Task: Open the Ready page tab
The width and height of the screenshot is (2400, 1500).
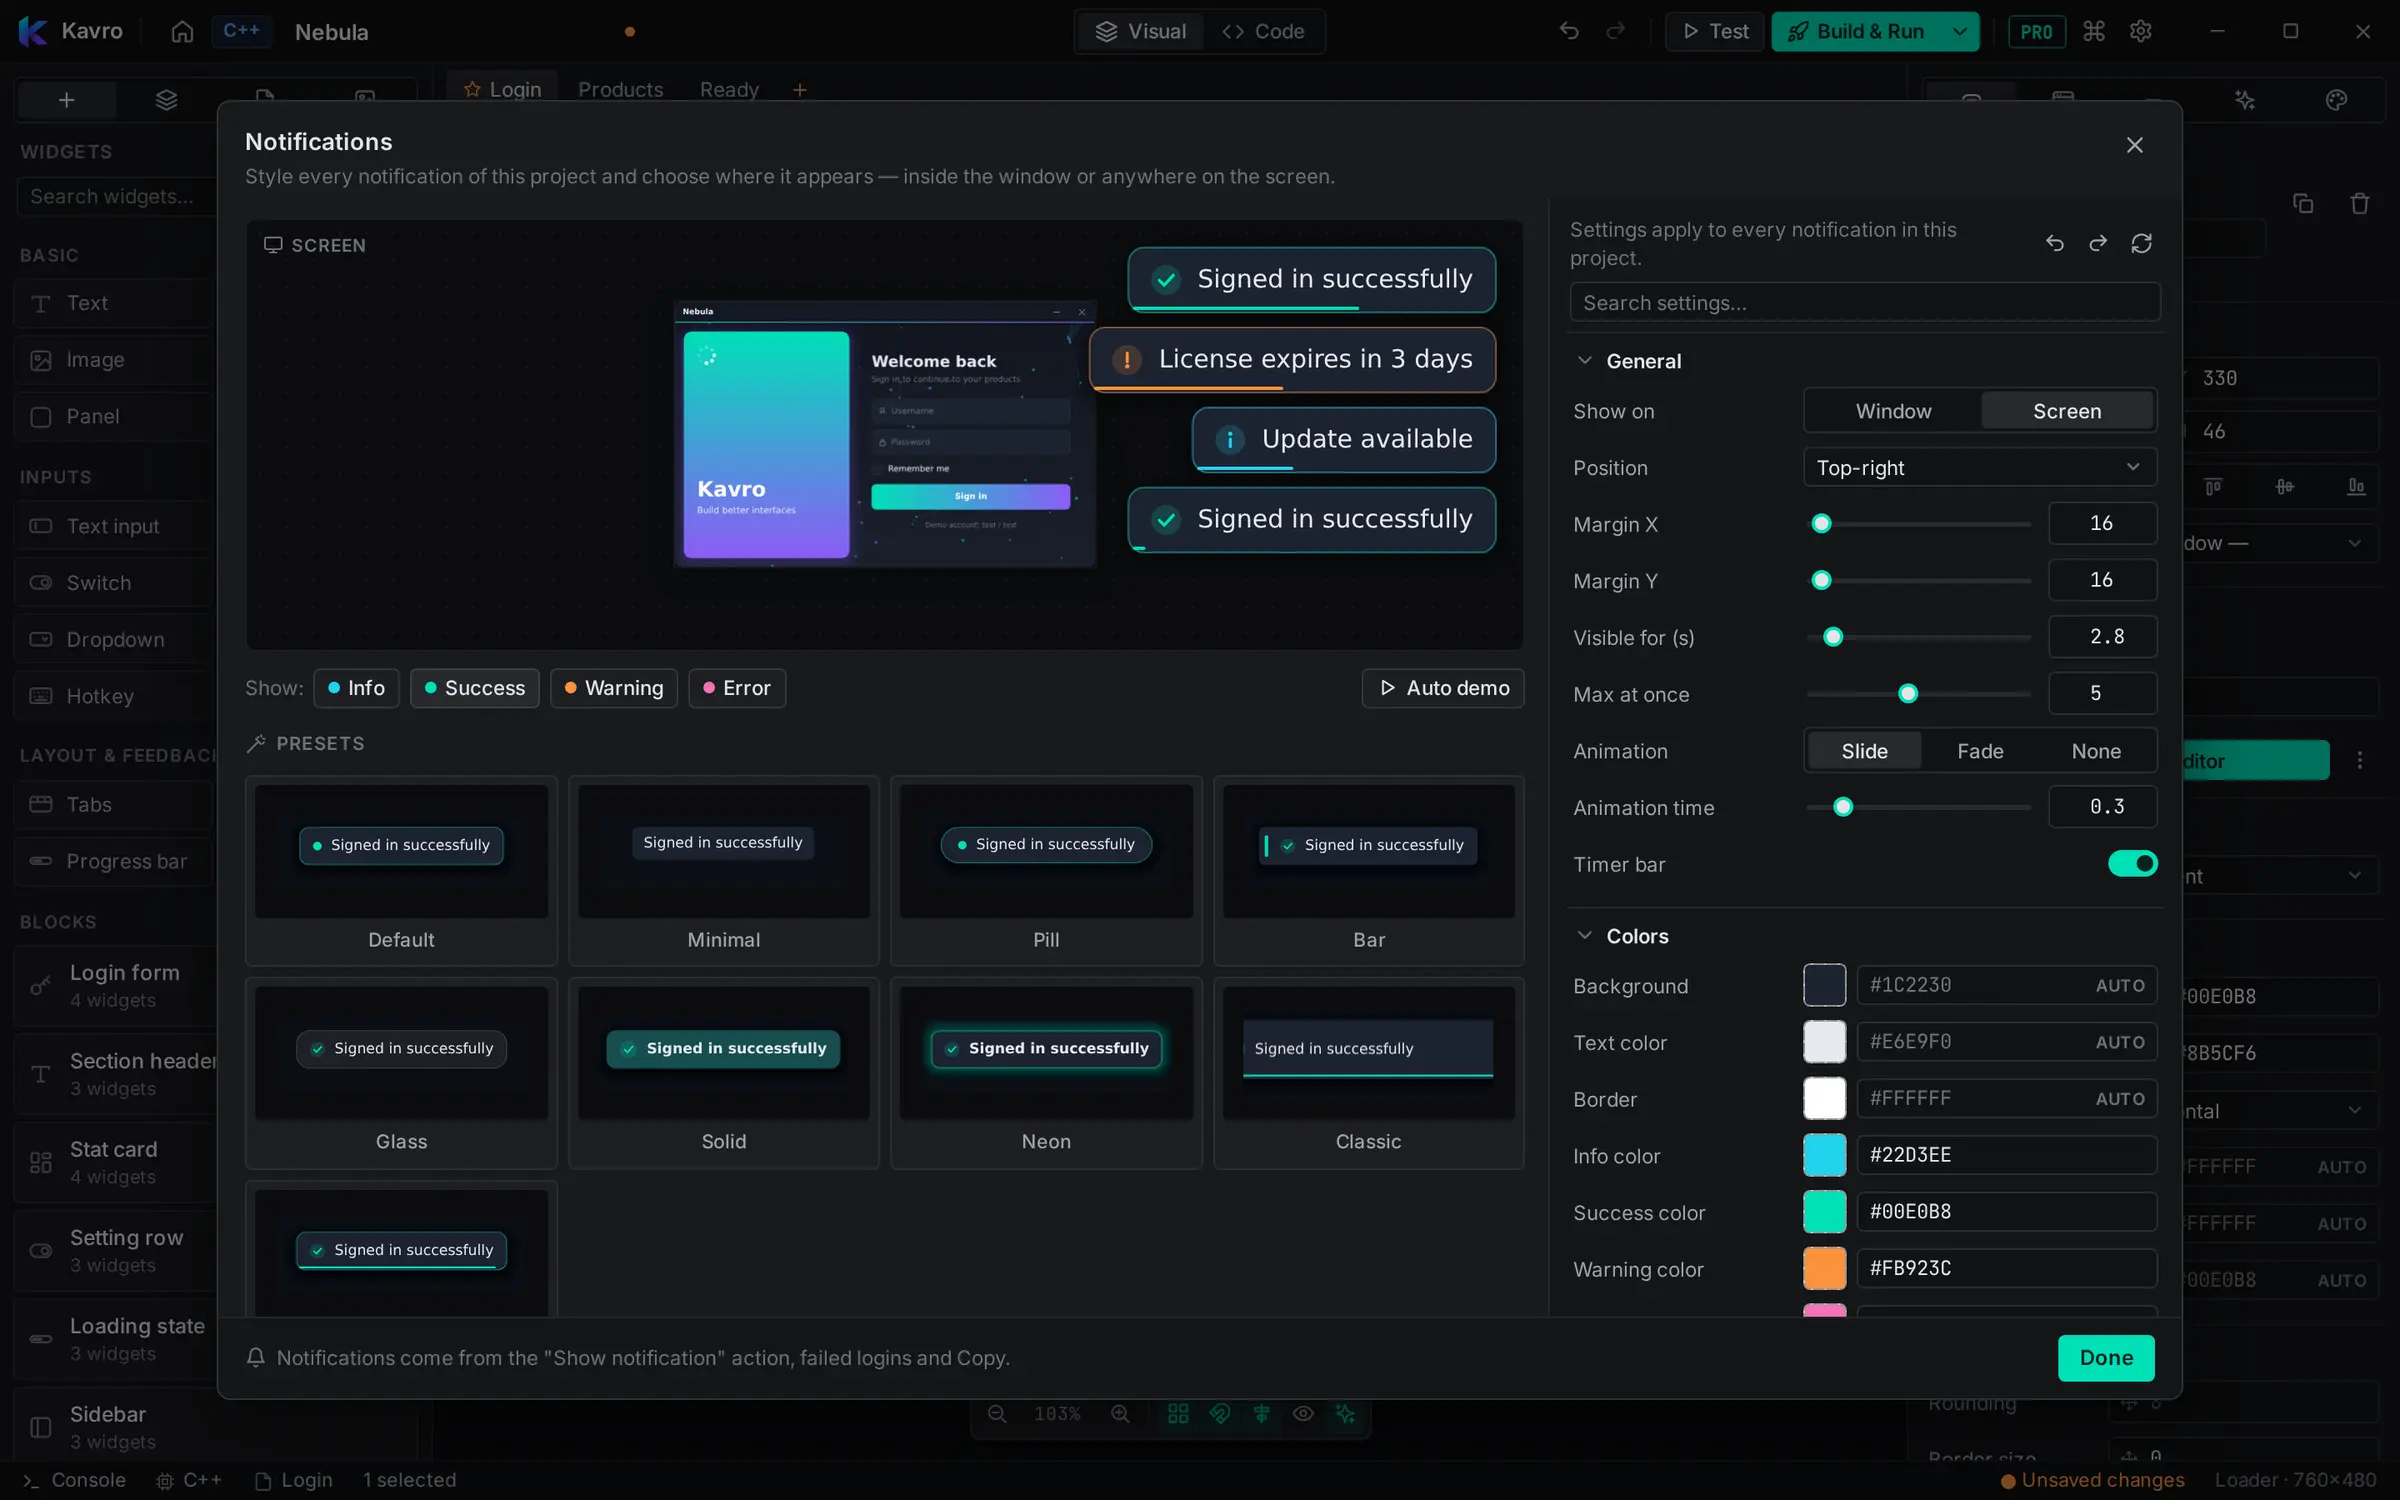Action: tap(729, 90)
